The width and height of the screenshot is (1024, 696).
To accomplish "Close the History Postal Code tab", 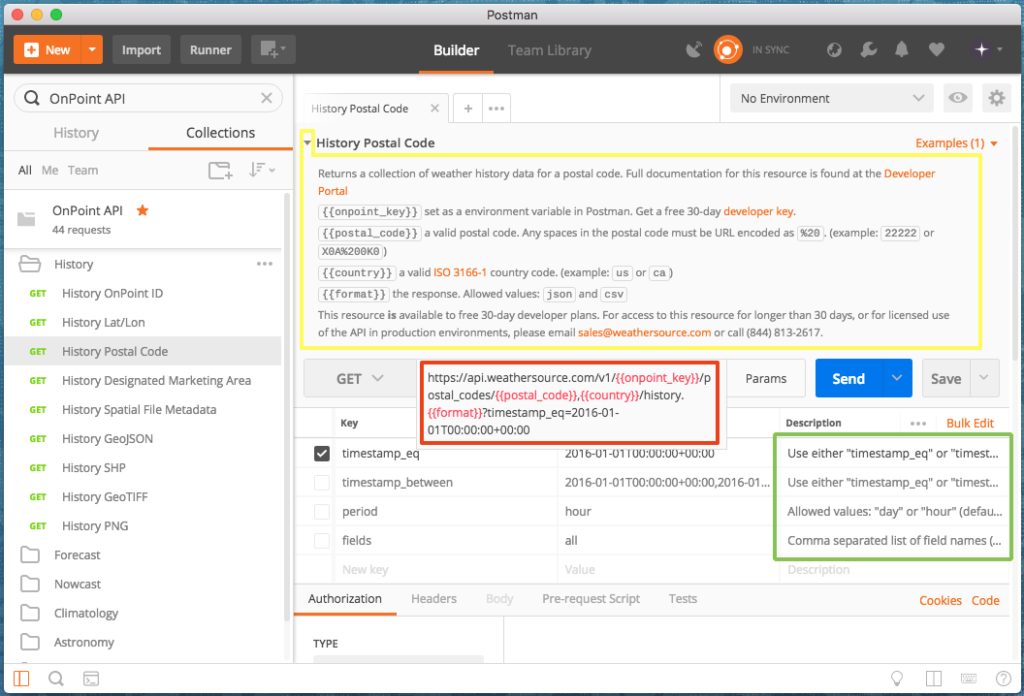I will 434,108.
